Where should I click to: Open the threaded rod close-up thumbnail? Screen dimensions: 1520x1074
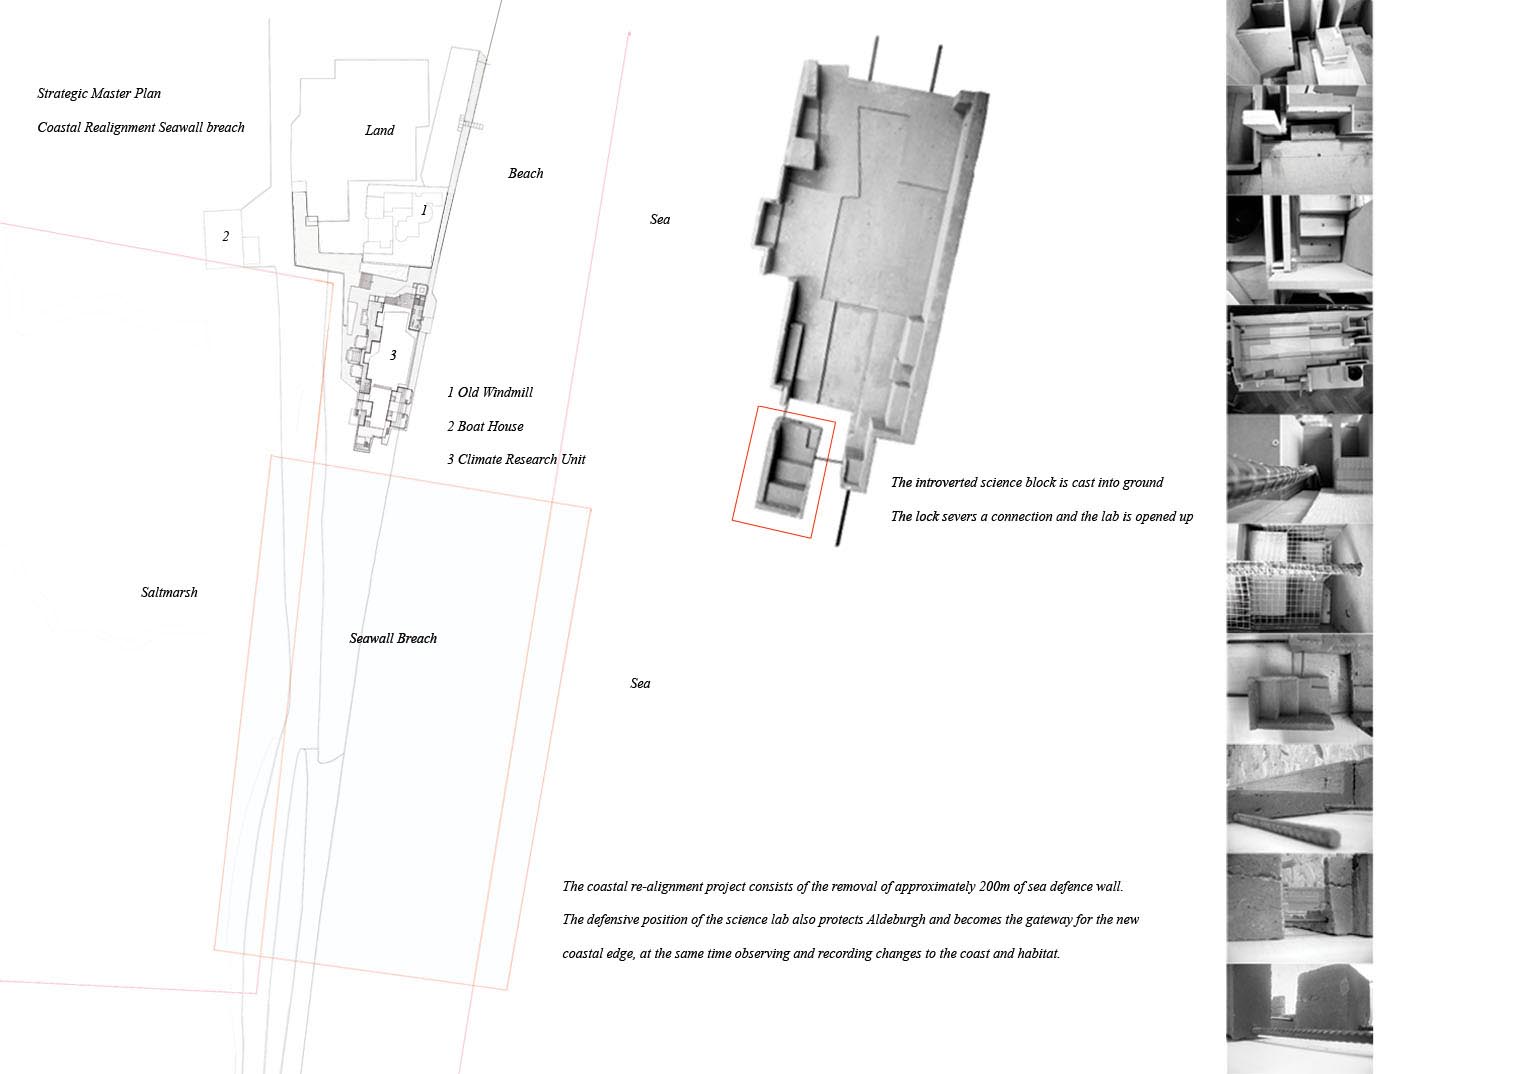[1299, 469]
